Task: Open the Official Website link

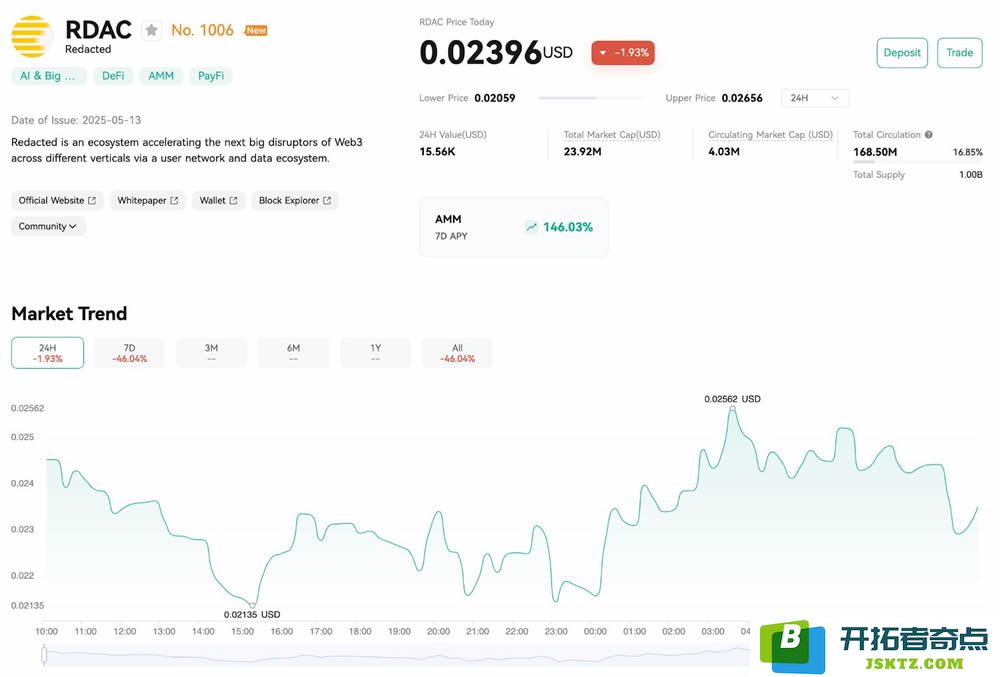Action: coord(57,200)
